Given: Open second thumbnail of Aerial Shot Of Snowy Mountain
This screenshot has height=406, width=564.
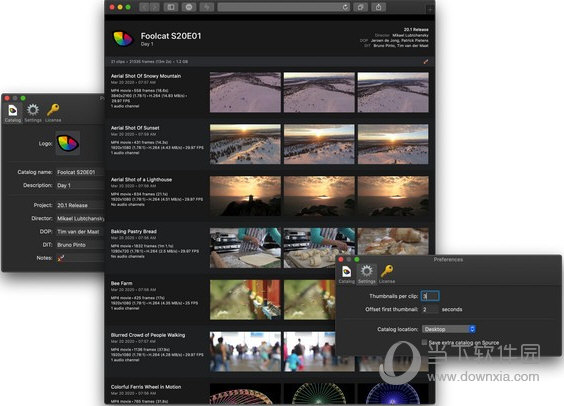Looking at the screenshot, I should point(319,92).
